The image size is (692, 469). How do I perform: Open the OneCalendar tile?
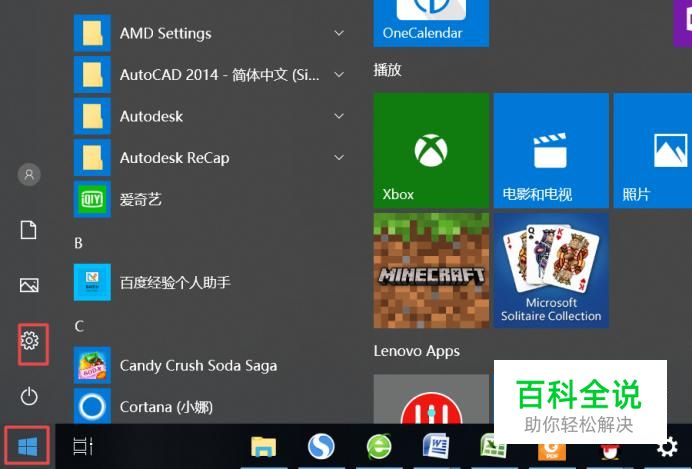tap(431, 23)
